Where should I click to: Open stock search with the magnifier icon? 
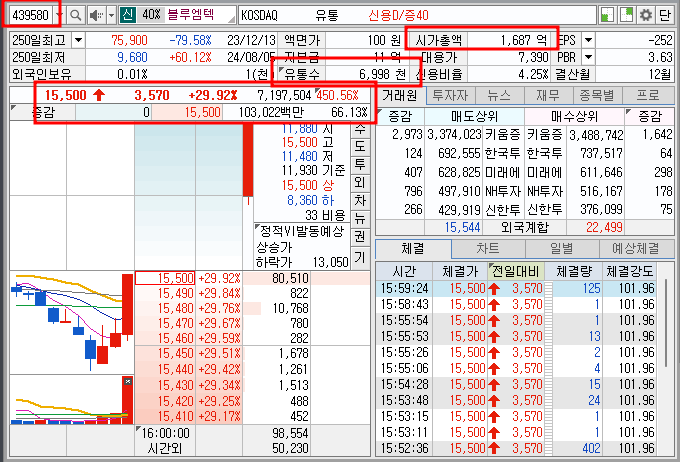(75, 16)
